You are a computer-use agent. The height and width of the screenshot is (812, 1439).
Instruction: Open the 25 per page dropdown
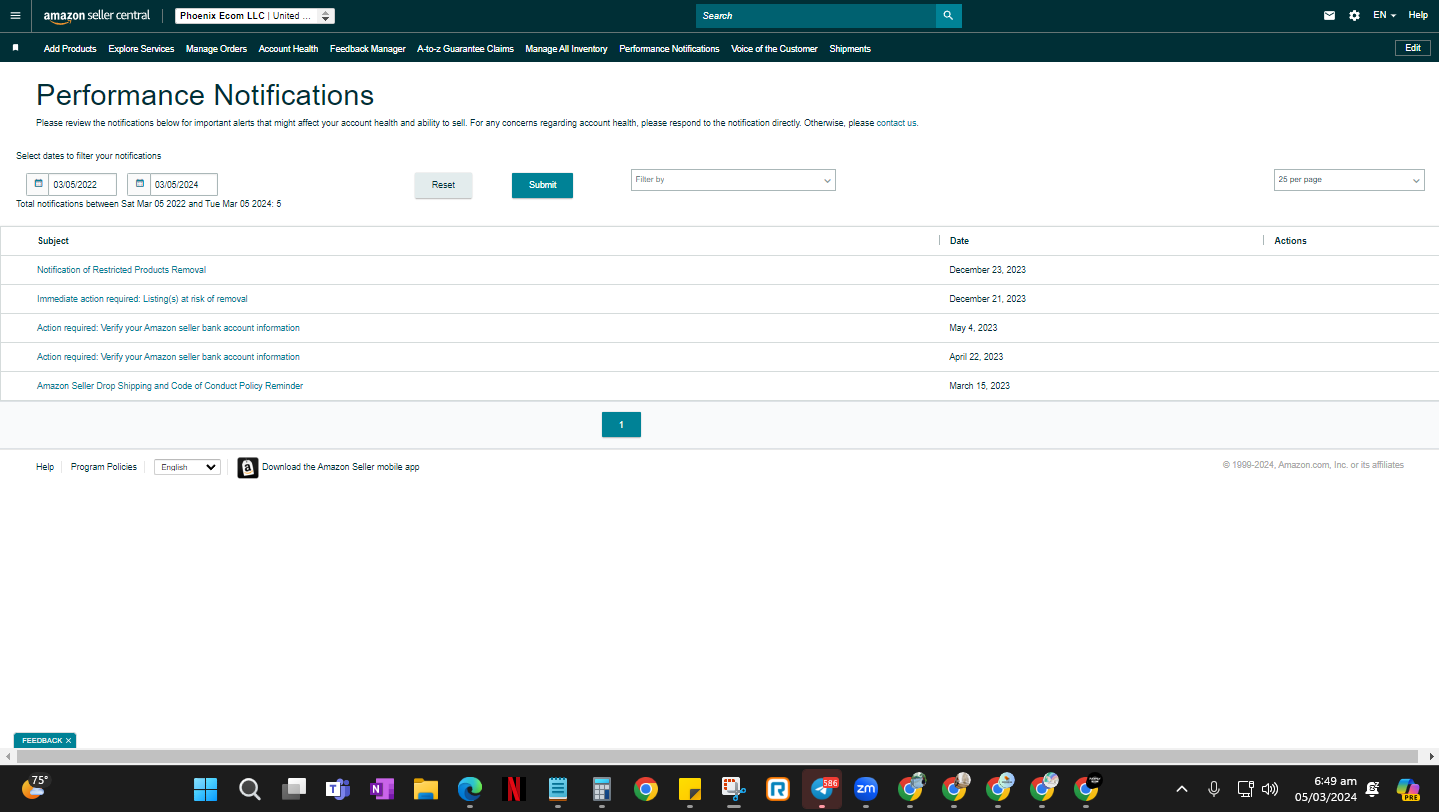point(1349,180)
